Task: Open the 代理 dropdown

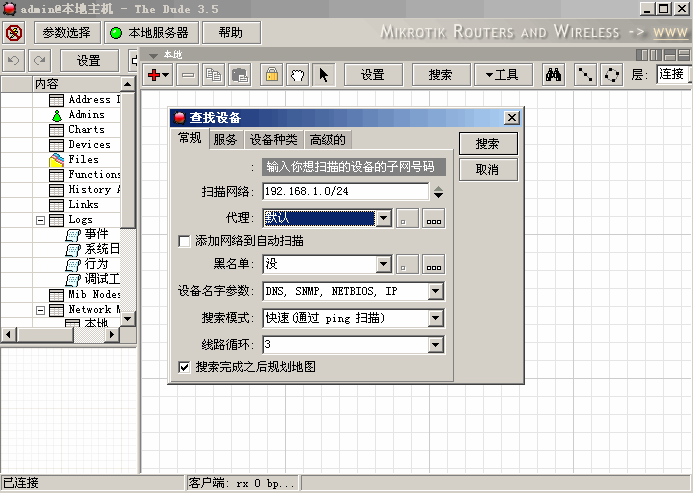Action: click(x=383, y=218)
